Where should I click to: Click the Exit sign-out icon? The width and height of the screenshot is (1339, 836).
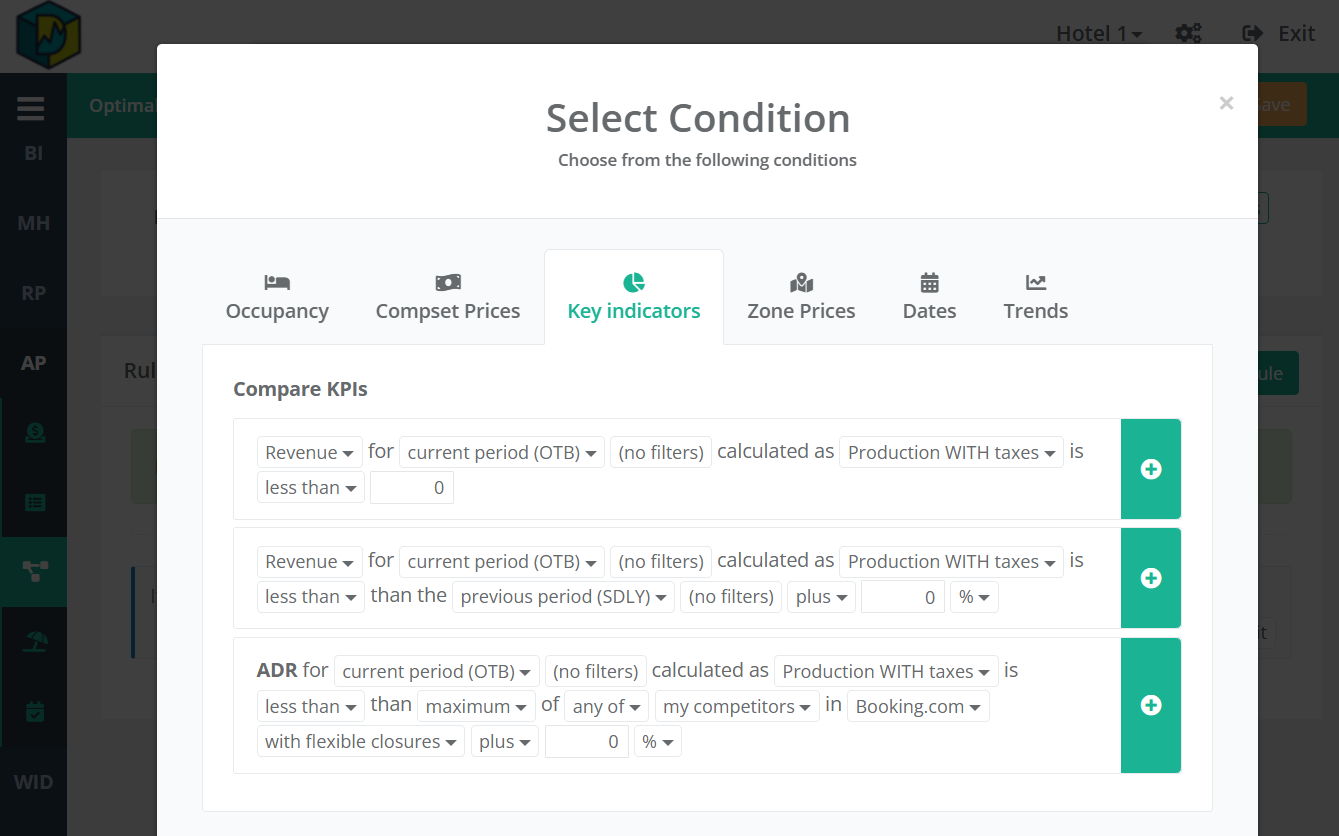[1252, 33]
